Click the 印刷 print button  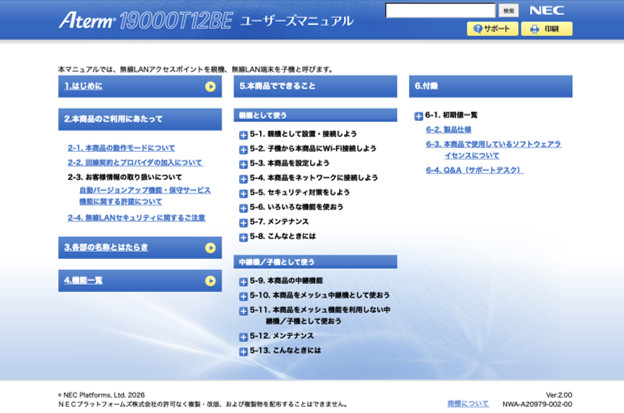pos(546,29)
